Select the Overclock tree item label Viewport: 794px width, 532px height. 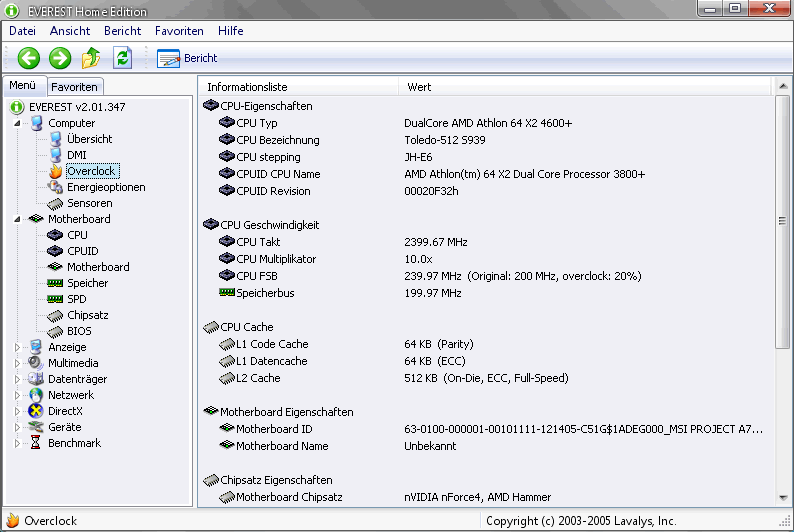coord(91,171)
